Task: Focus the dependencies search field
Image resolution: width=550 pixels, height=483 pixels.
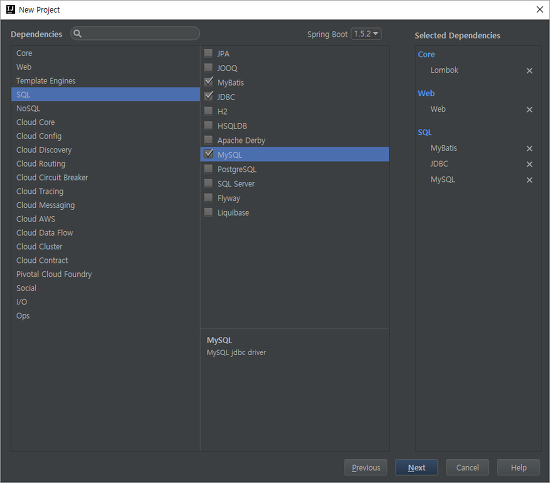Action: click(x=135, y=34)
